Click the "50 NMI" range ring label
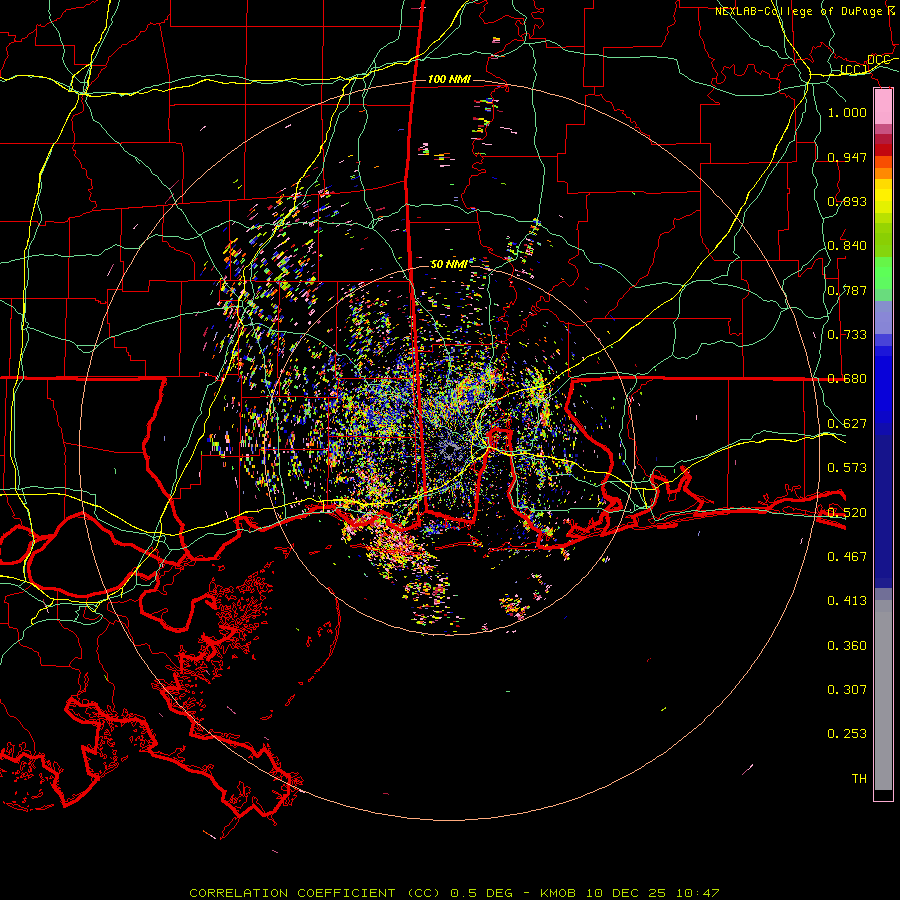The image size is (900, 900). pos(449,264)
